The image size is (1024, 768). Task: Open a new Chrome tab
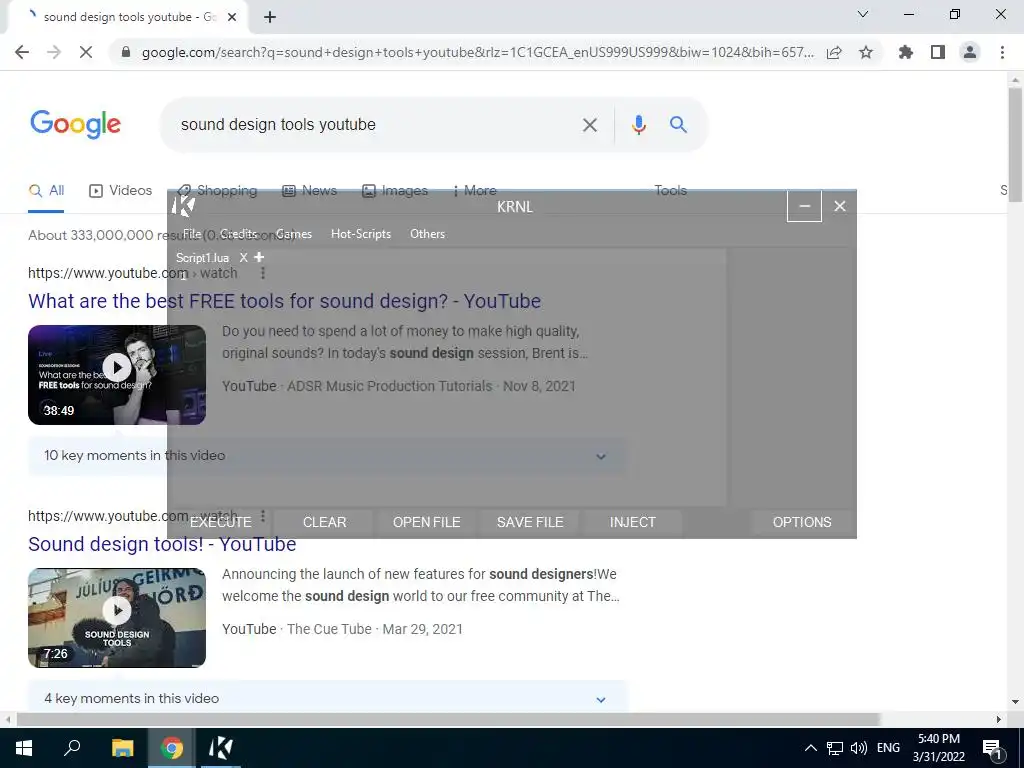coord(270,17)
